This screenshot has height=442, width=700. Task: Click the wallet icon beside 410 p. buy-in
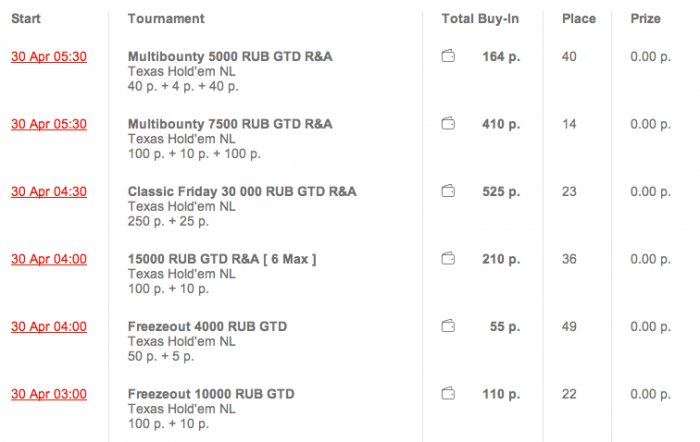448,124
